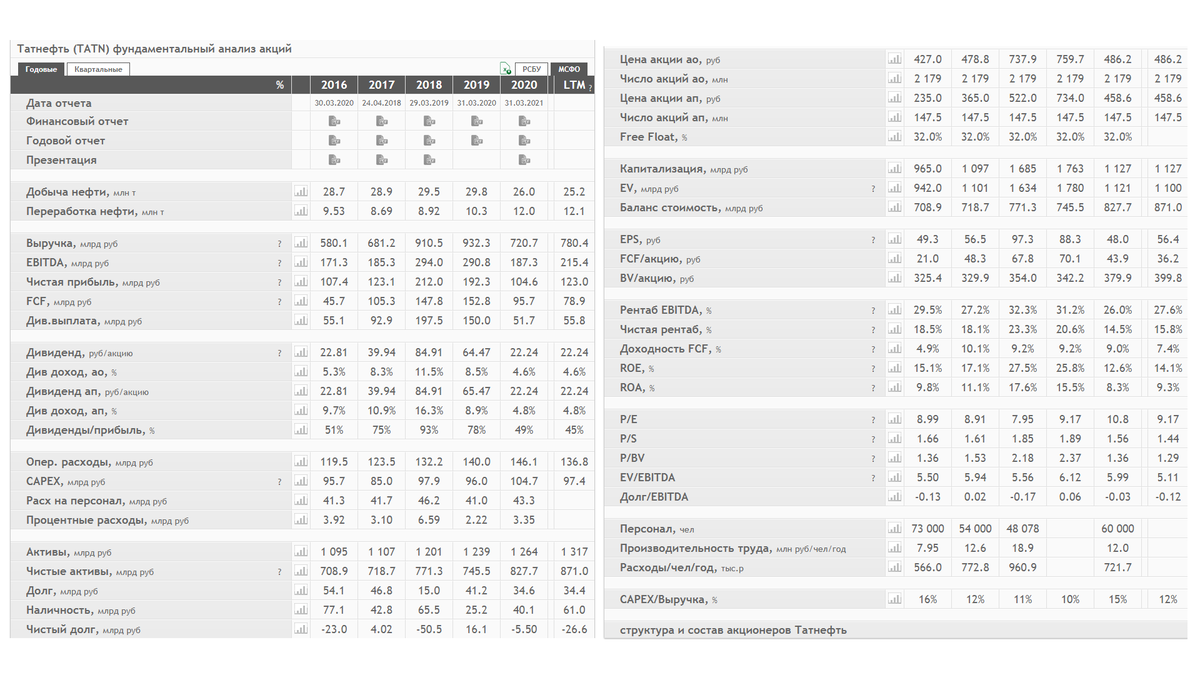Open help tooltip for P/BV
The width and height of the screenshot is (1200, 675).
(x=873, y=458)
